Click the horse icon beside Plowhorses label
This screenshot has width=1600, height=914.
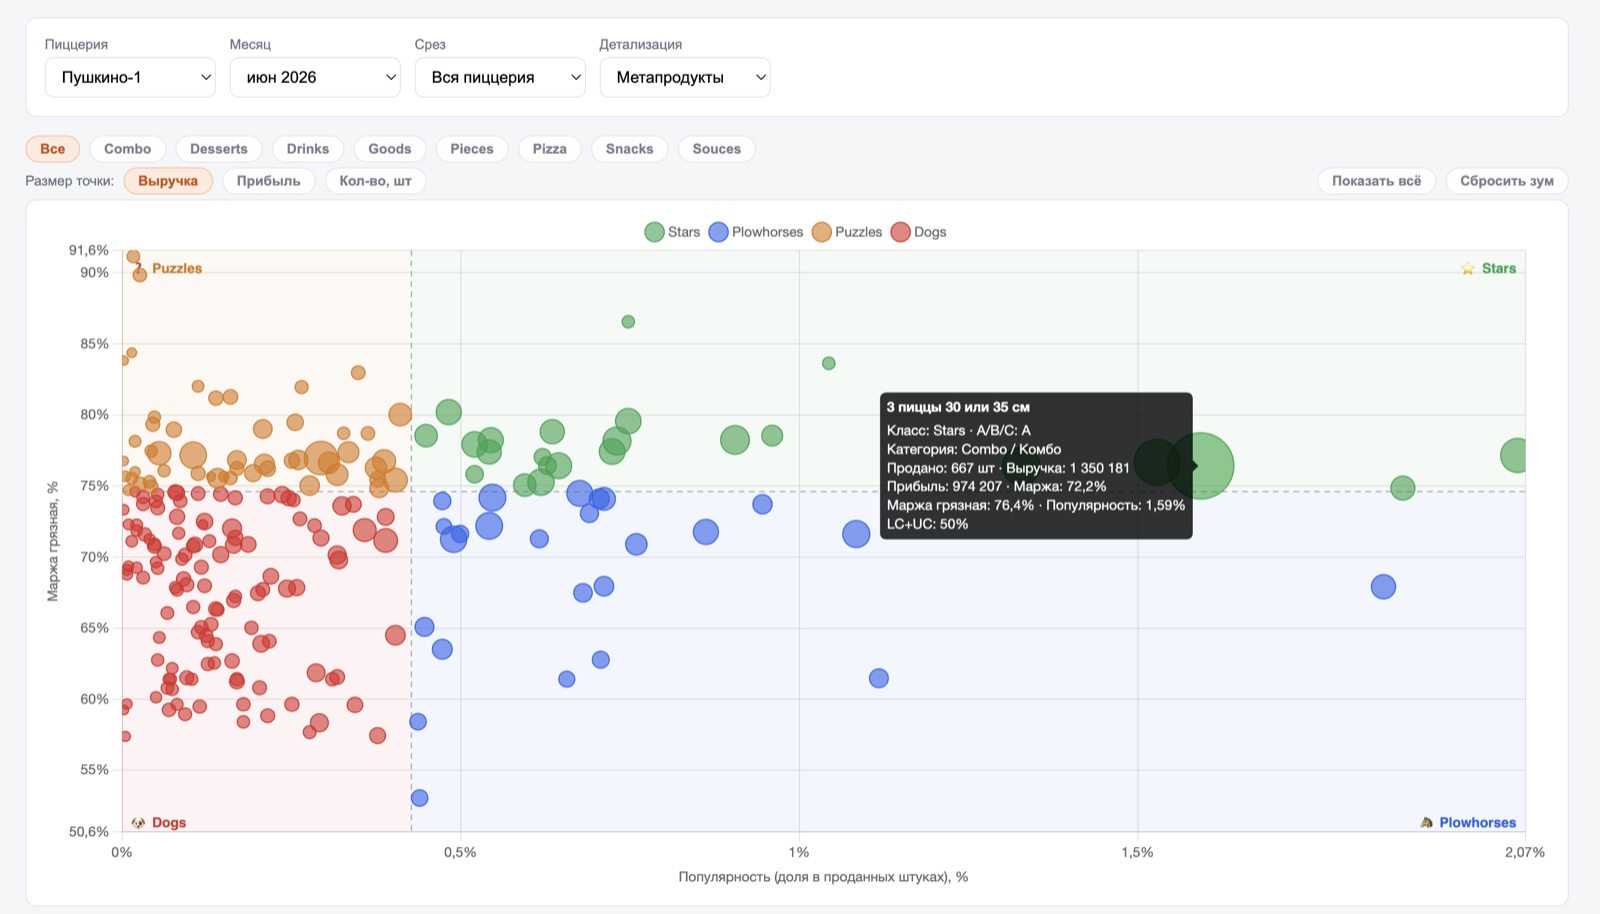tap(1427, 822)
